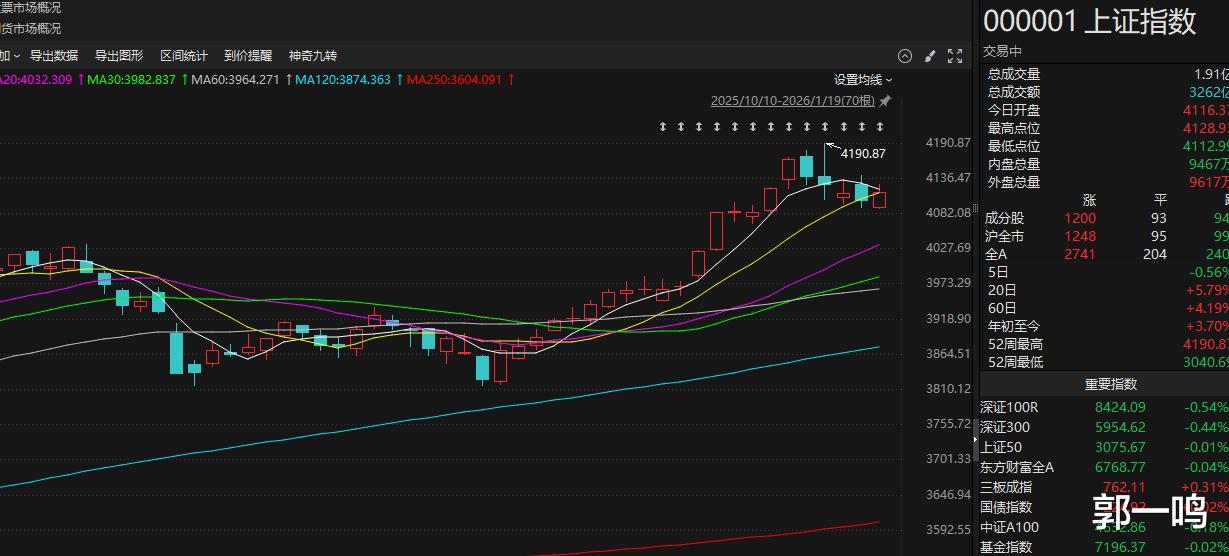Image resolution: width=1229 pixels, height=556 pixels.
Task: Click the 交易中 status label
Action: point(1003,51)
